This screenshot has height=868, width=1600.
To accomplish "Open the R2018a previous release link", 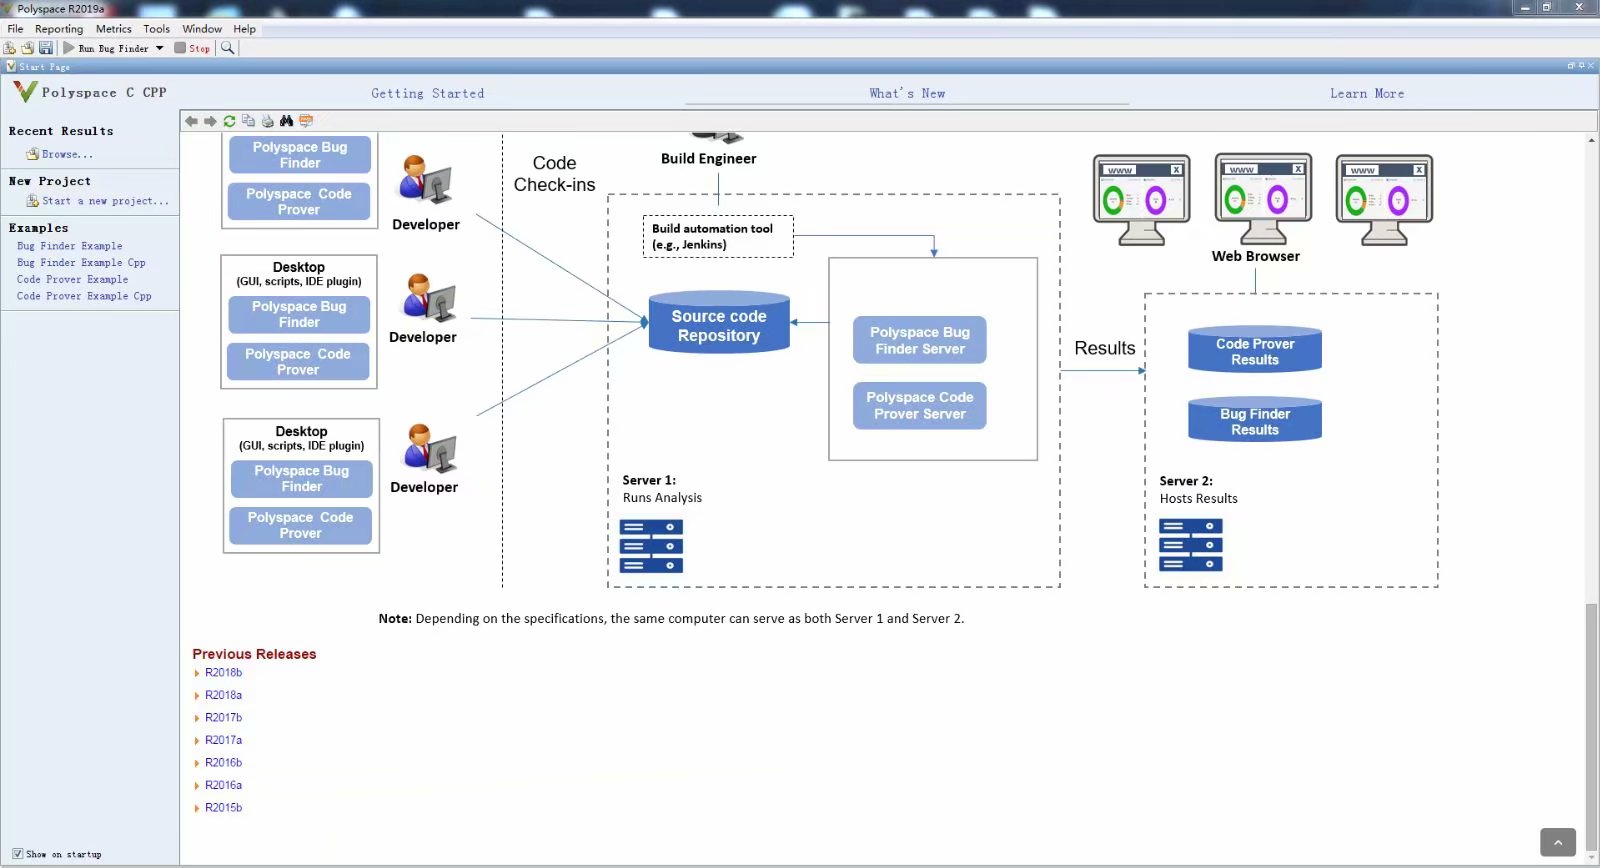I will (223, 695).
